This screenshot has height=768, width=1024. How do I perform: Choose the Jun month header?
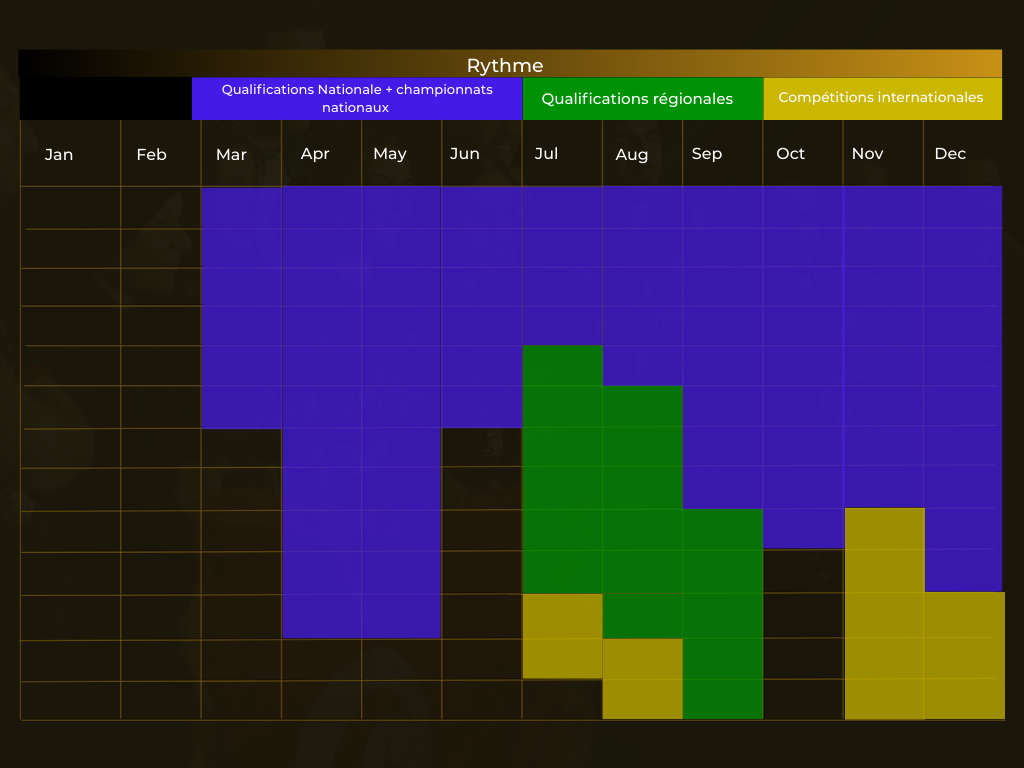pyautogui.click(x=465, y=154)
